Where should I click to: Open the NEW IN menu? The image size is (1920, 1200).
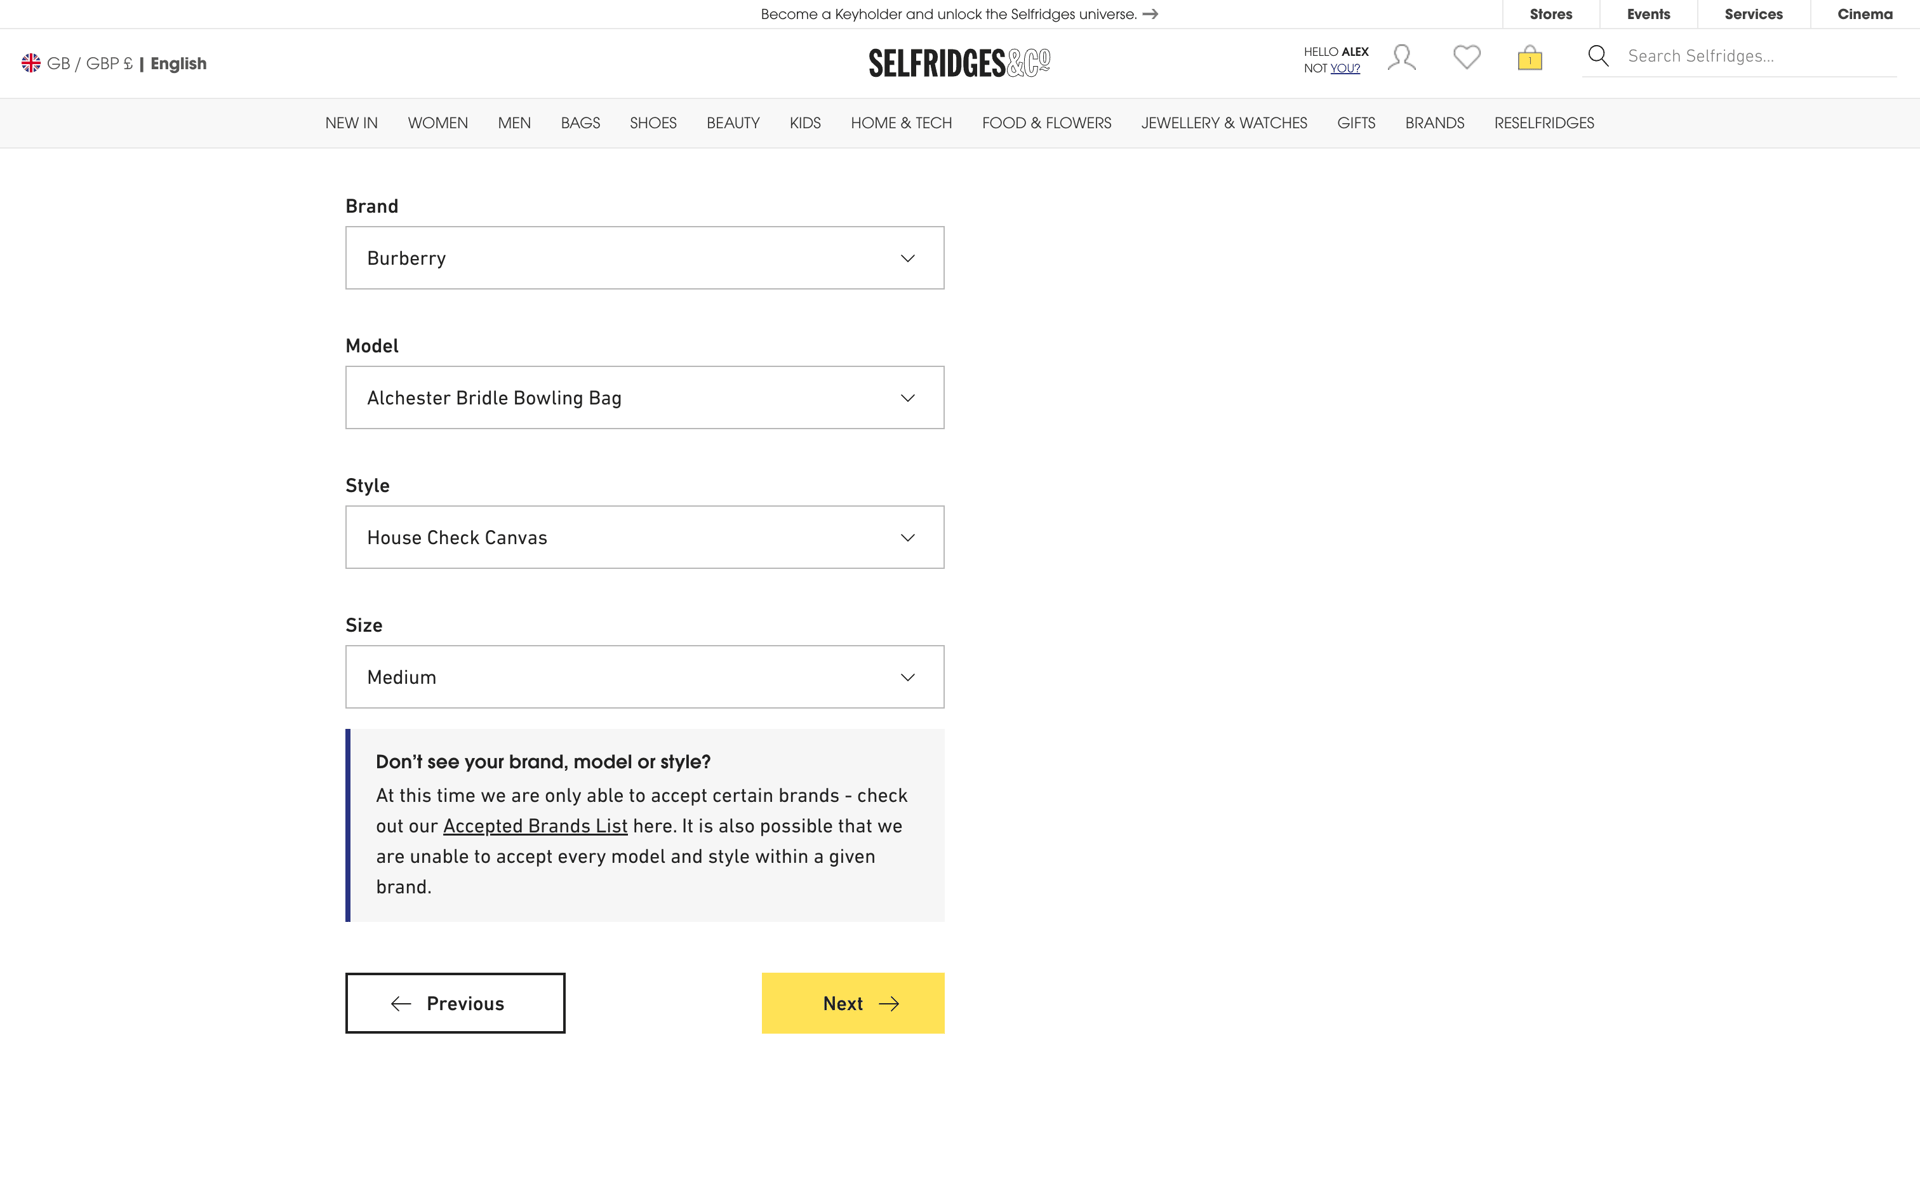tap(351, 123)
